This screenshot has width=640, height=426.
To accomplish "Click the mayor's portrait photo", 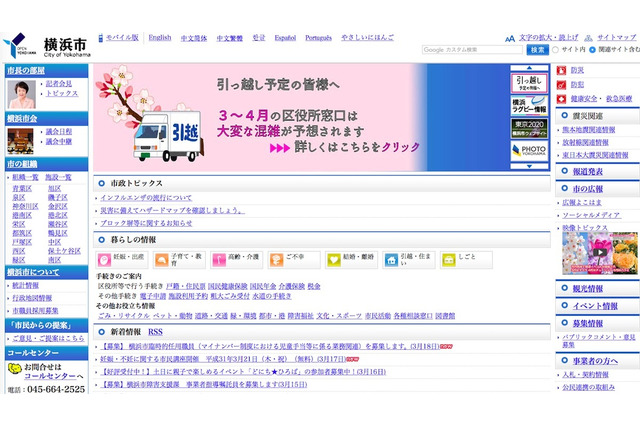I will click(22, 94).
